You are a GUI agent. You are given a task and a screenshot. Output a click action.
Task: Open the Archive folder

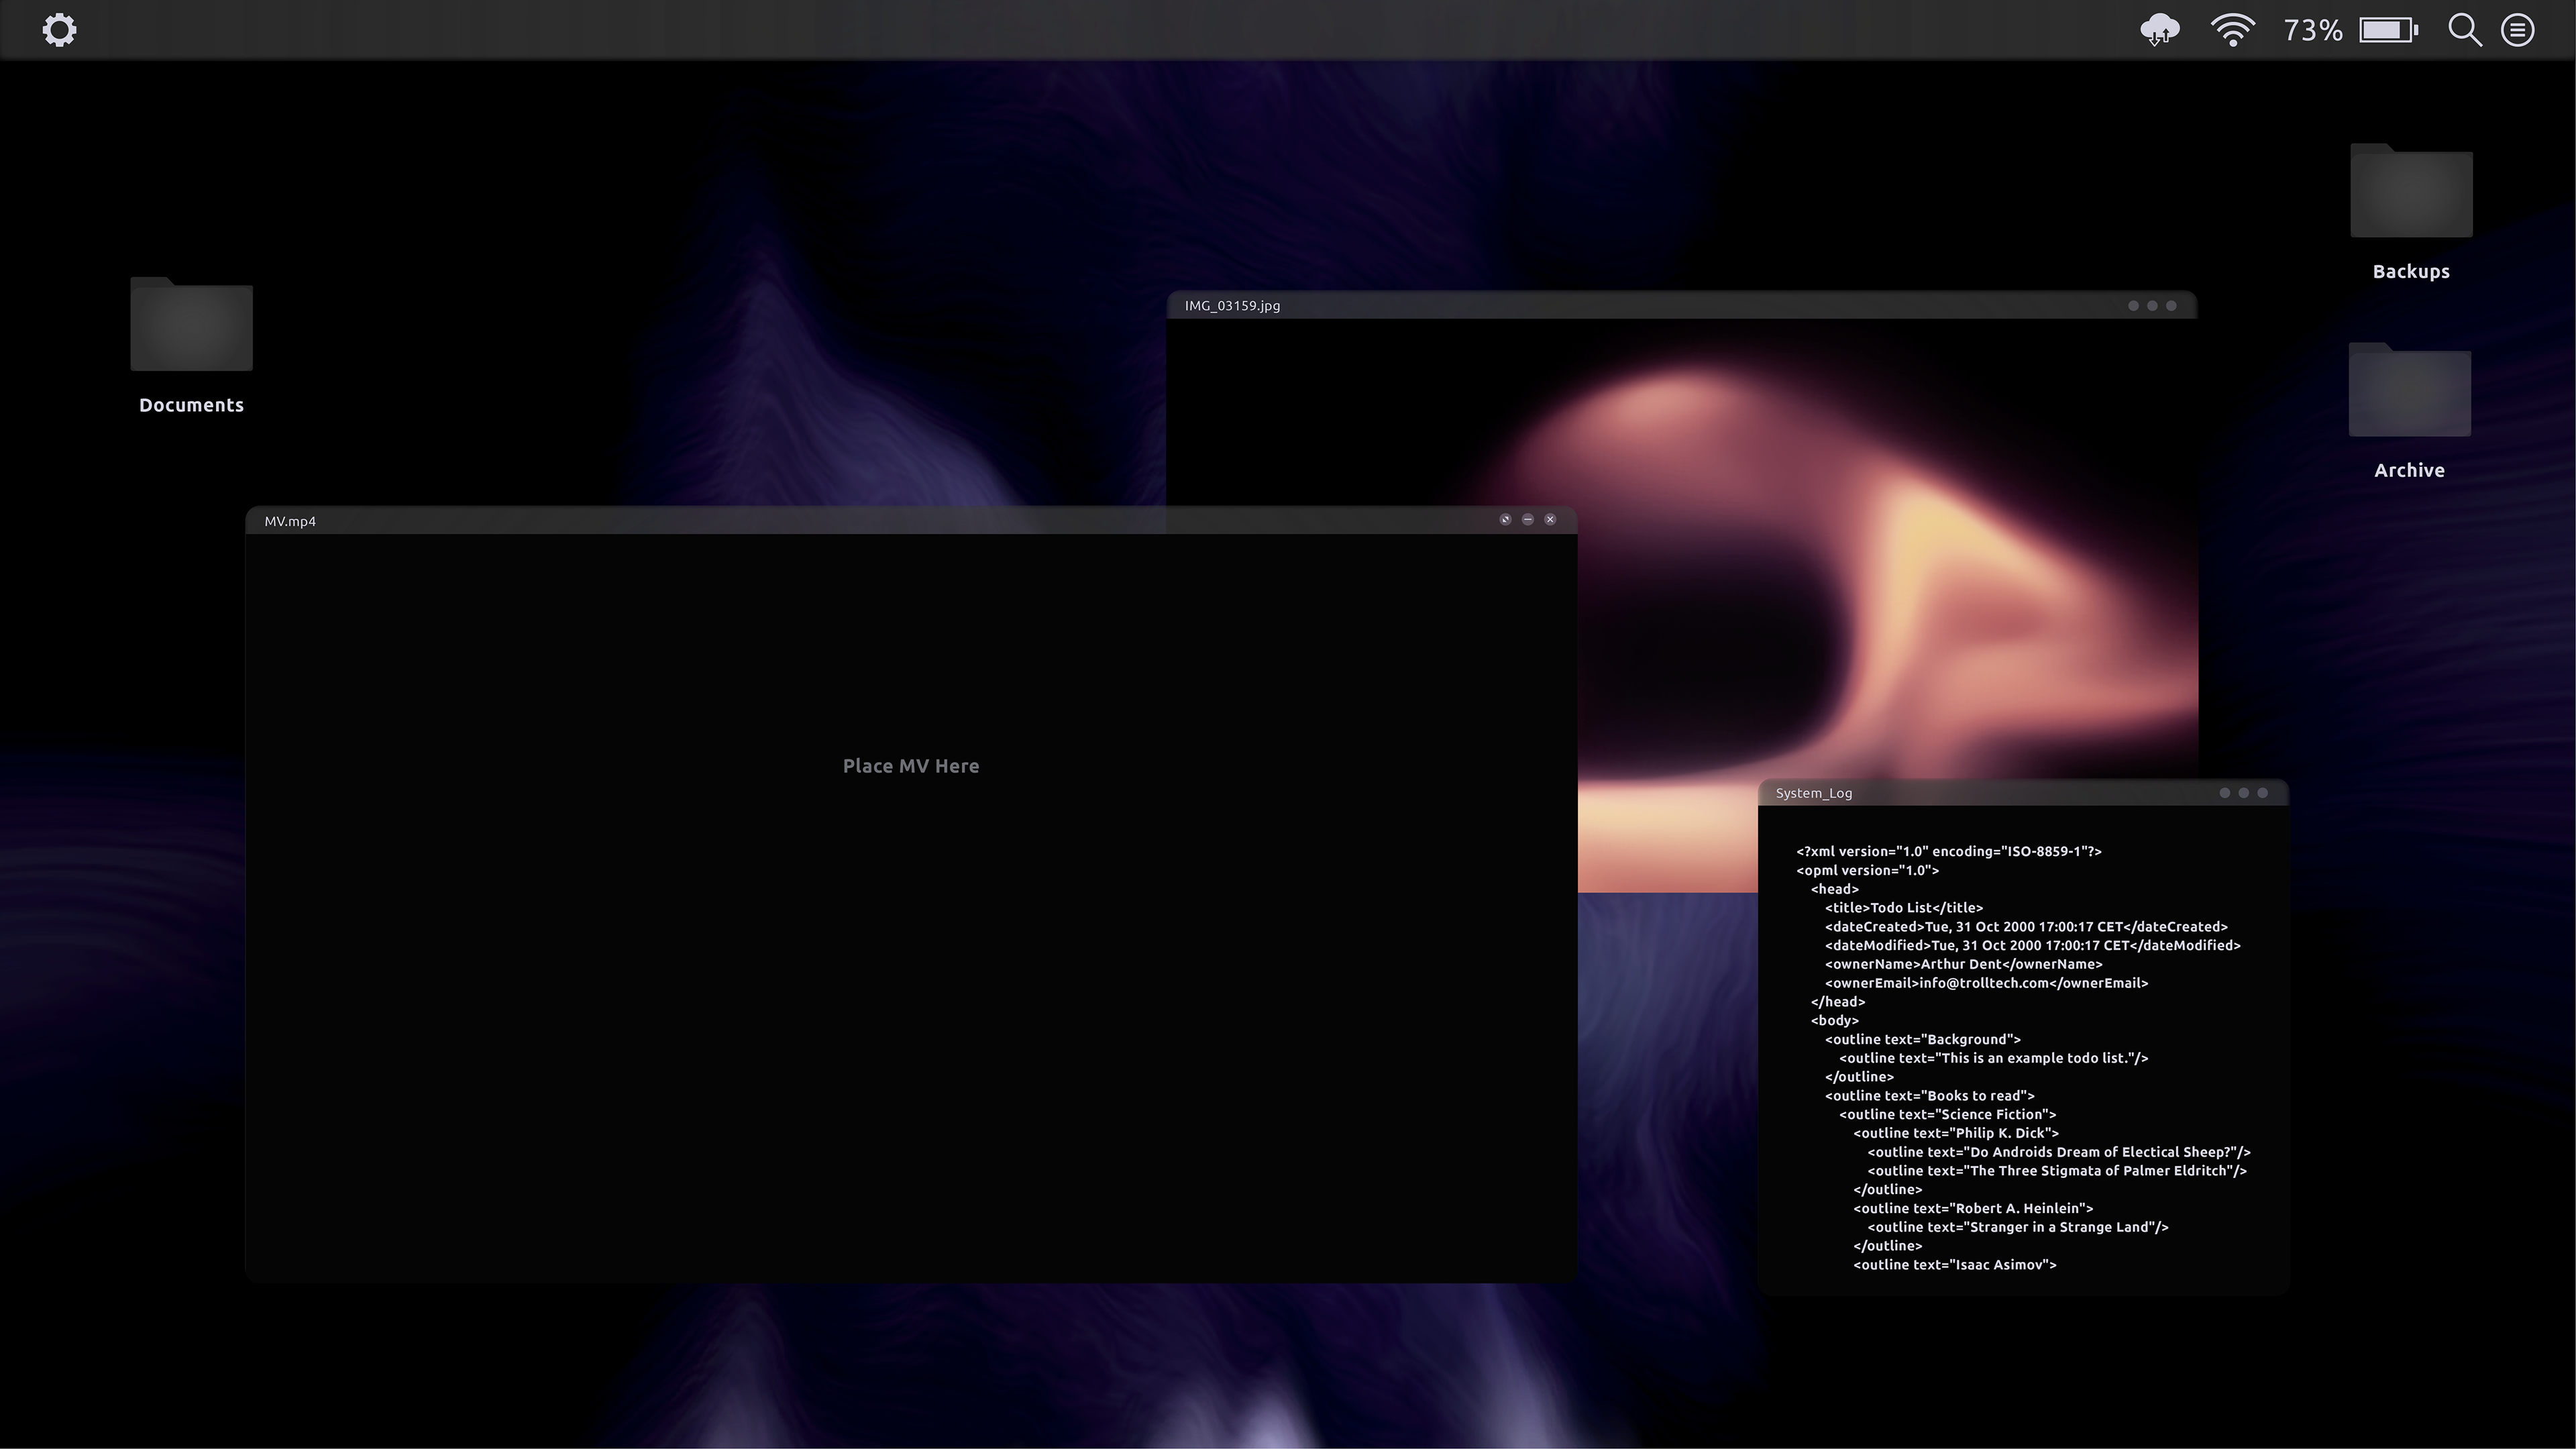coord(2409,391)
